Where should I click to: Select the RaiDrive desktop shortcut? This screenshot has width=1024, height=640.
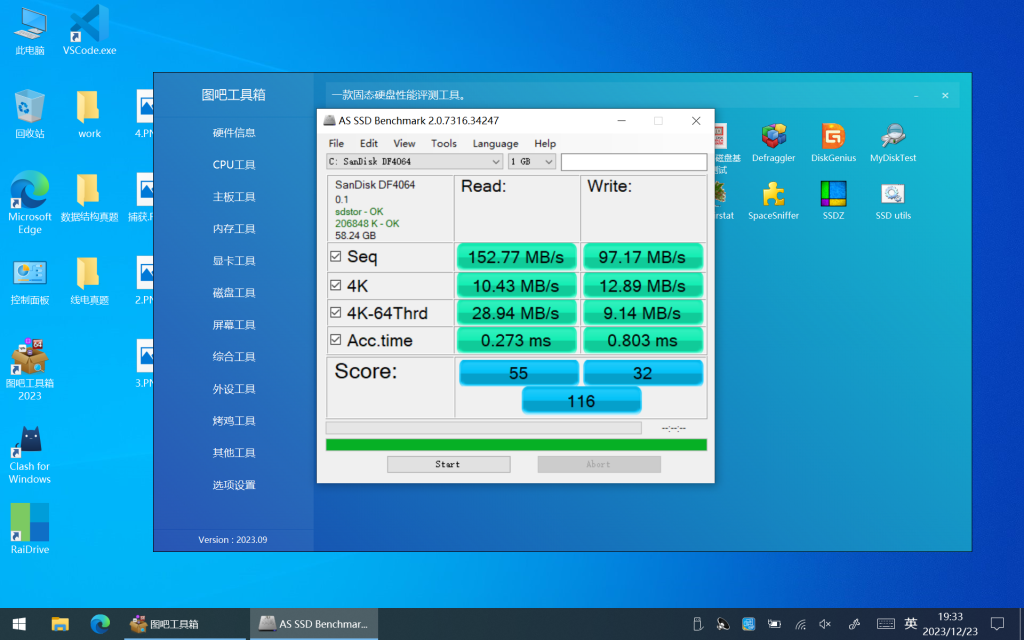click(30, 529)
